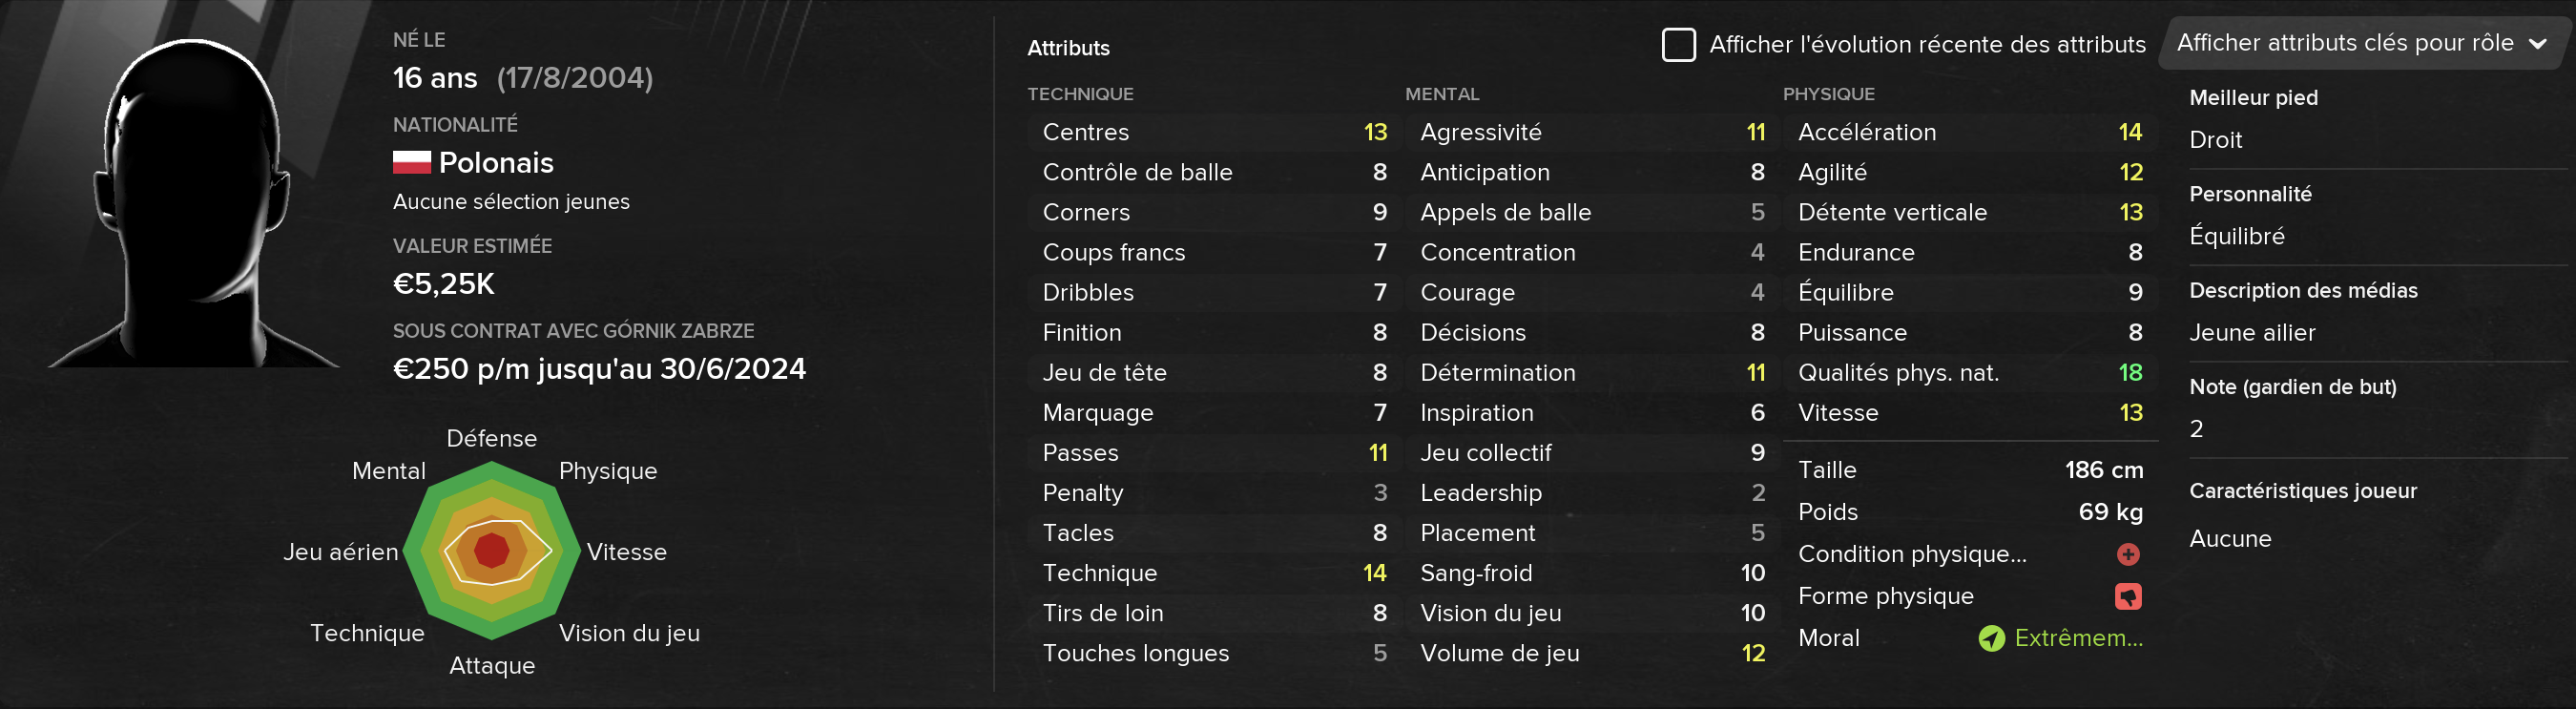Click the Extrêmem... moral status text
The height and width of the screenshot is (709, 2576).
(x=2078, y=638)
